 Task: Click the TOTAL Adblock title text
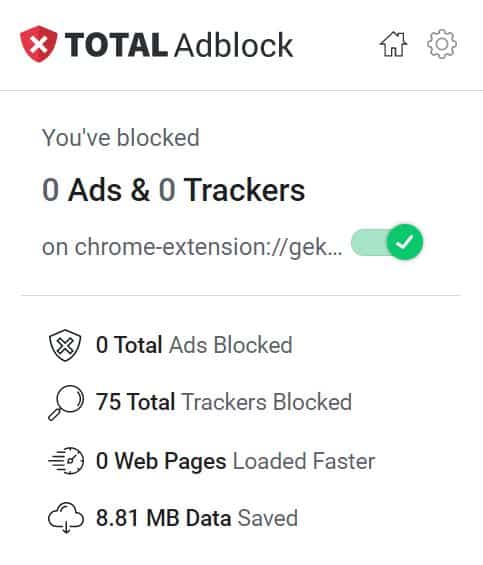[179, 45]
